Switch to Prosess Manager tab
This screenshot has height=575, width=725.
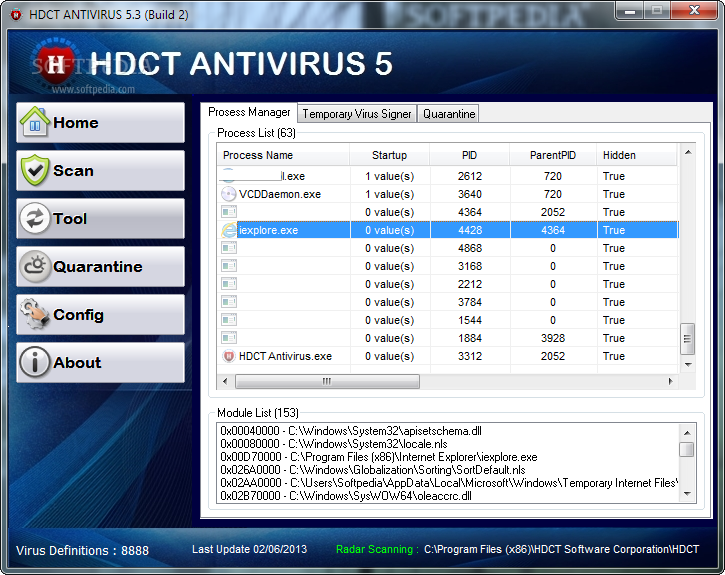[249, 112]
